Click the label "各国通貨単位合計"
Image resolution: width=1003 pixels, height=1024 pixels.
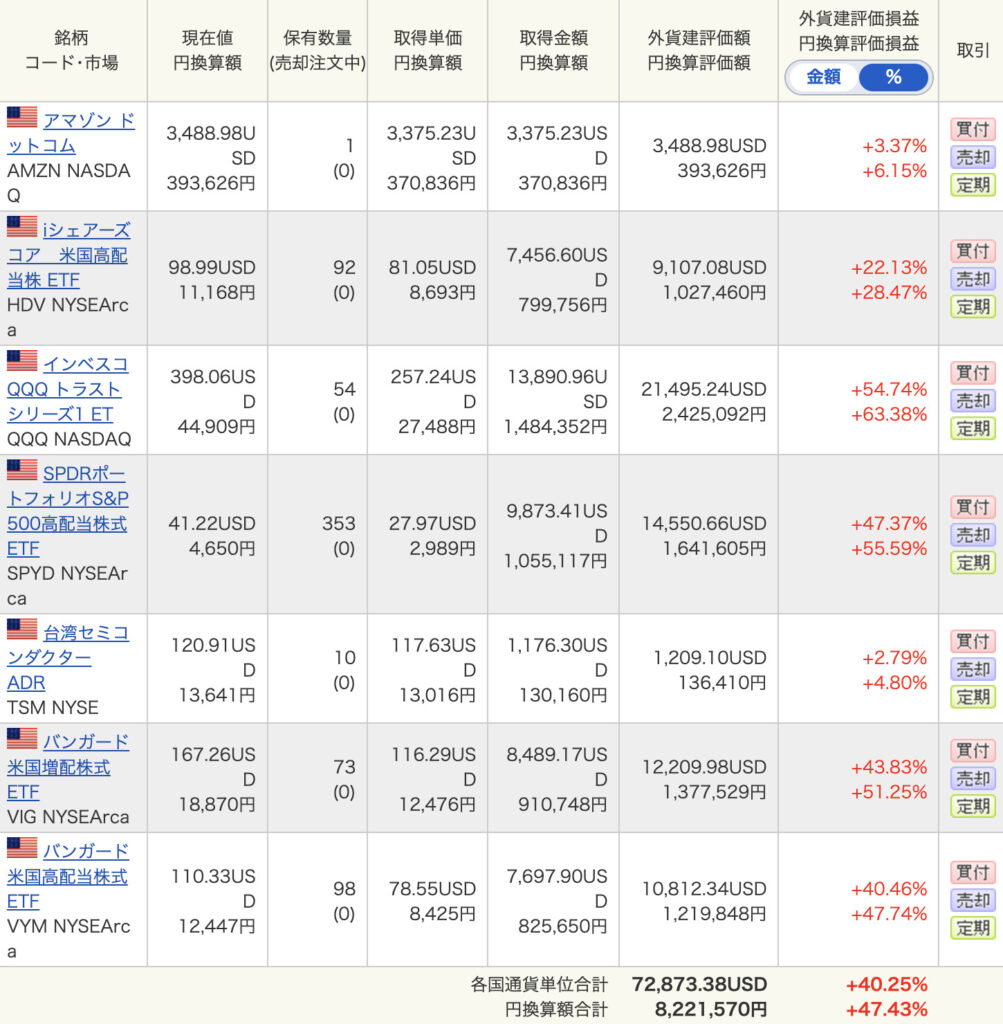[539, 984]
